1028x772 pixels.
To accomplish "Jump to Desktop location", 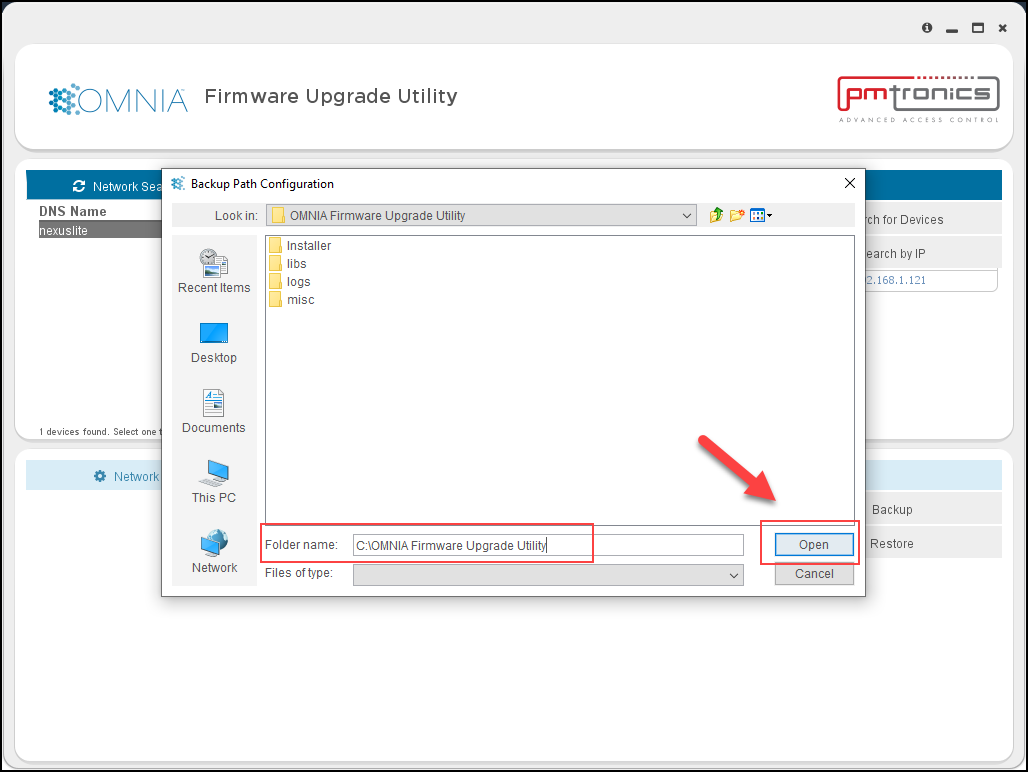I will pos(214,343).
